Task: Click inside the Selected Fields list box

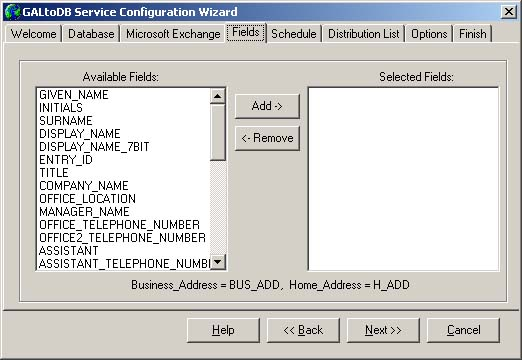Action: (403, 179)
